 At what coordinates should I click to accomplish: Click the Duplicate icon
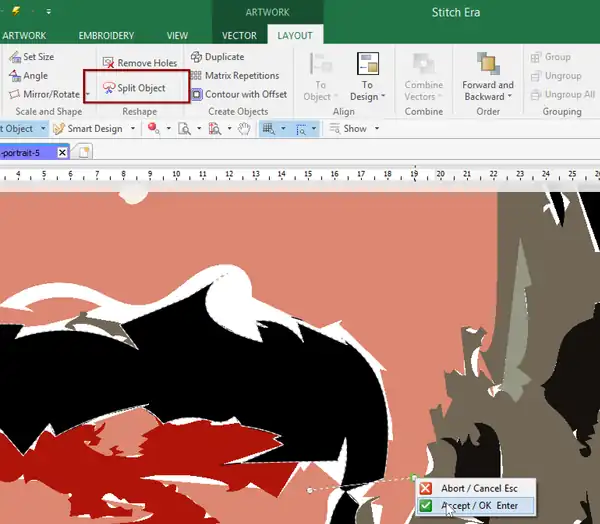pyautogui.click(x=196, y=57)
